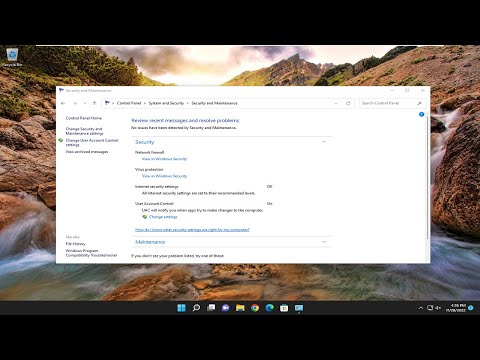Click the window vertical scrollbar

point(427,177)
